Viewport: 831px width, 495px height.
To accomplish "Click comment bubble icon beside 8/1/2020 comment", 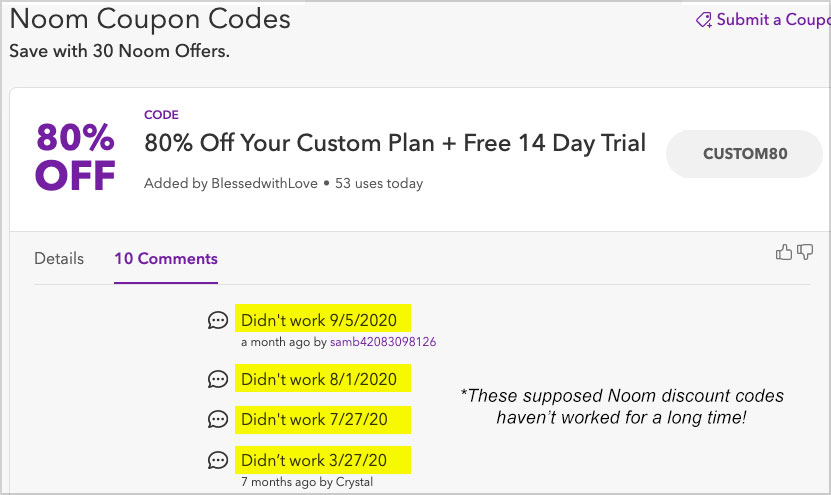I will pos(217,379).
